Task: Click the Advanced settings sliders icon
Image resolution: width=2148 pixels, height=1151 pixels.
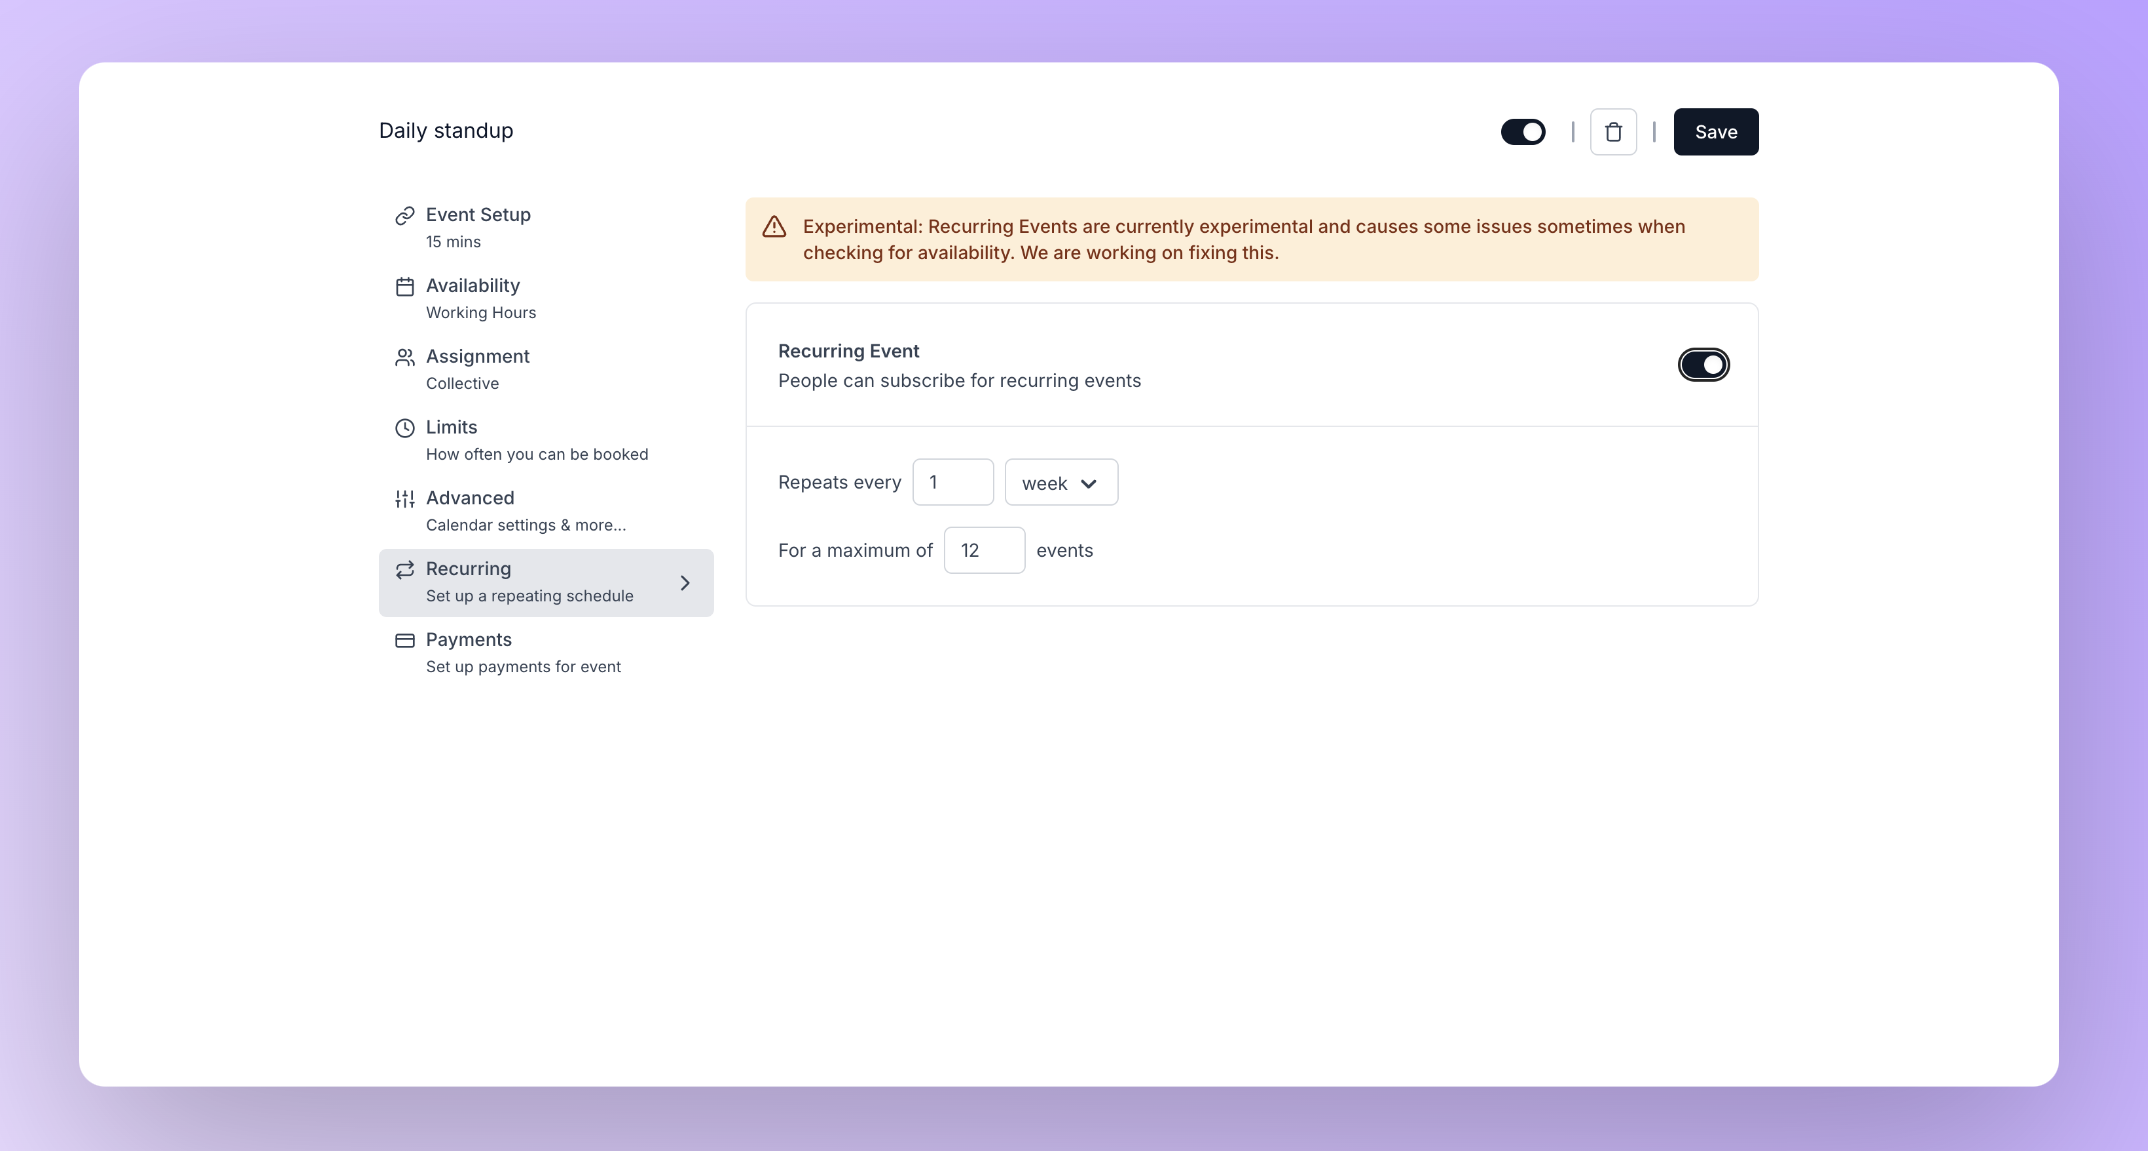Action: point(404,498)
